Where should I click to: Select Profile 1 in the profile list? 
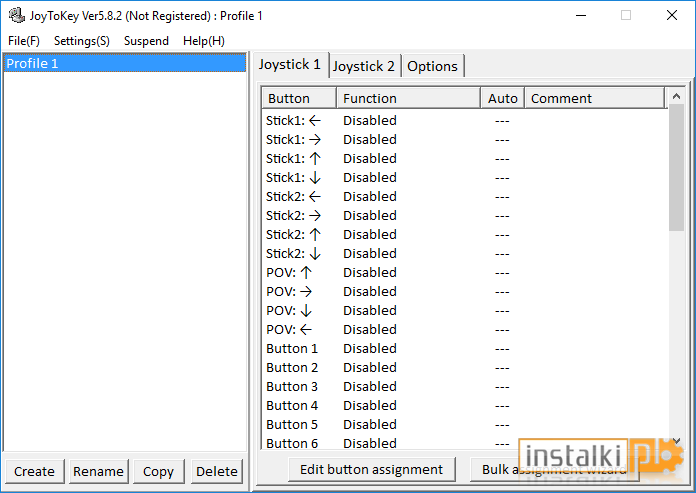[x=125, y=63]
